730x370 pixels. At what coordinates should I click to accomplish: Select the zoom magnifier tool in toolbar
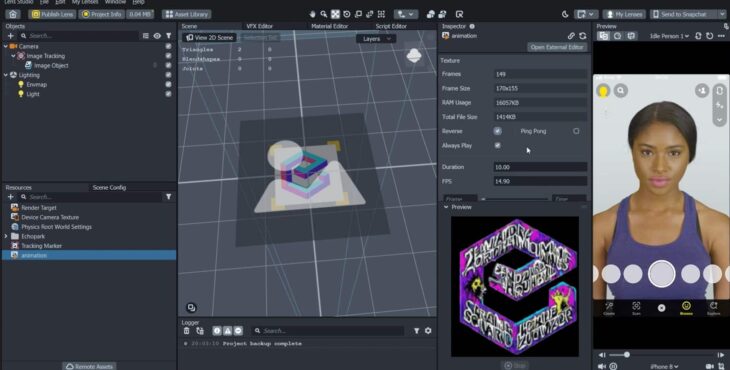(324, 14)
